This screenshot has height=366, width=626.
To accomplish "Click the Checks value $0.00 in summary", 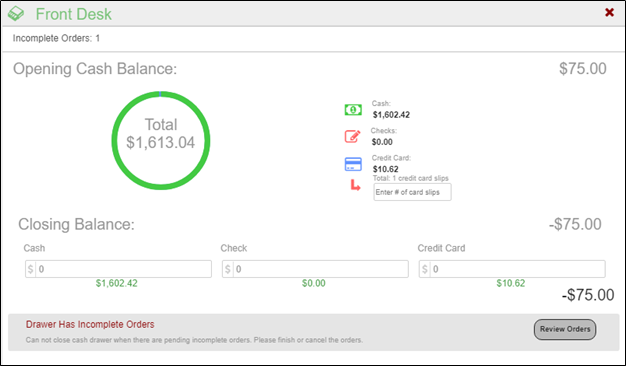I will click(x=382, y=142).
